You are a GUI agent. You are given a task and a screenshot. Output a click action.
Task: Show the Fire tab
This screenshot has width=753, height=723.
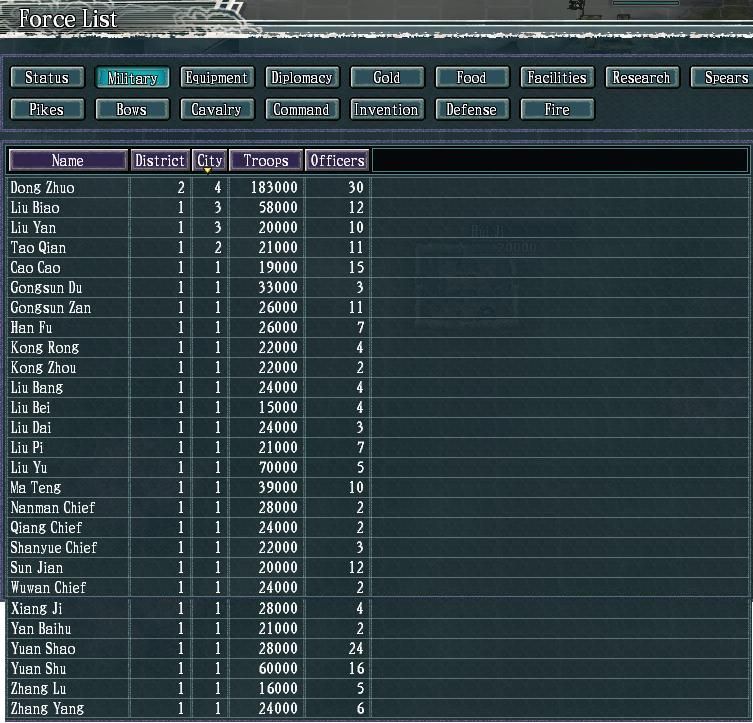coord(556,110)
